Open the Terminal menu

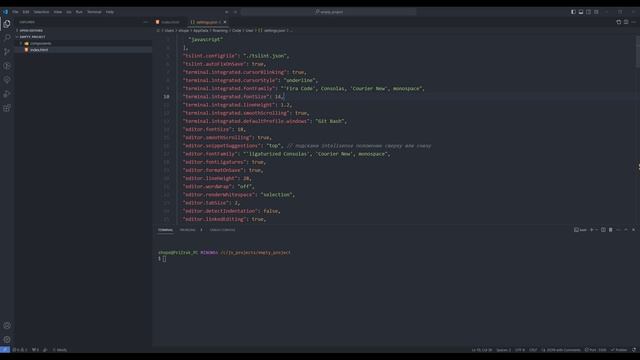(x=94, y=12)
